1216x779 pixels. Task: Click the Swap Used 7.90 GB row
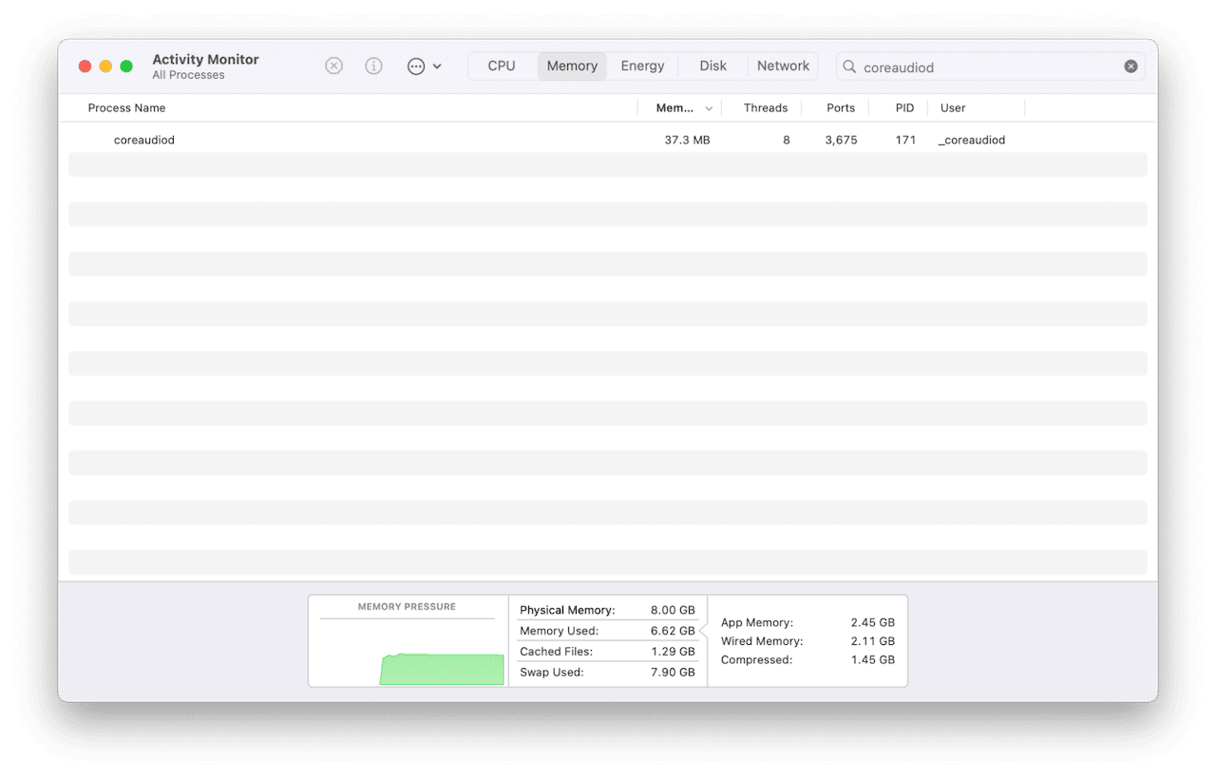607,672
